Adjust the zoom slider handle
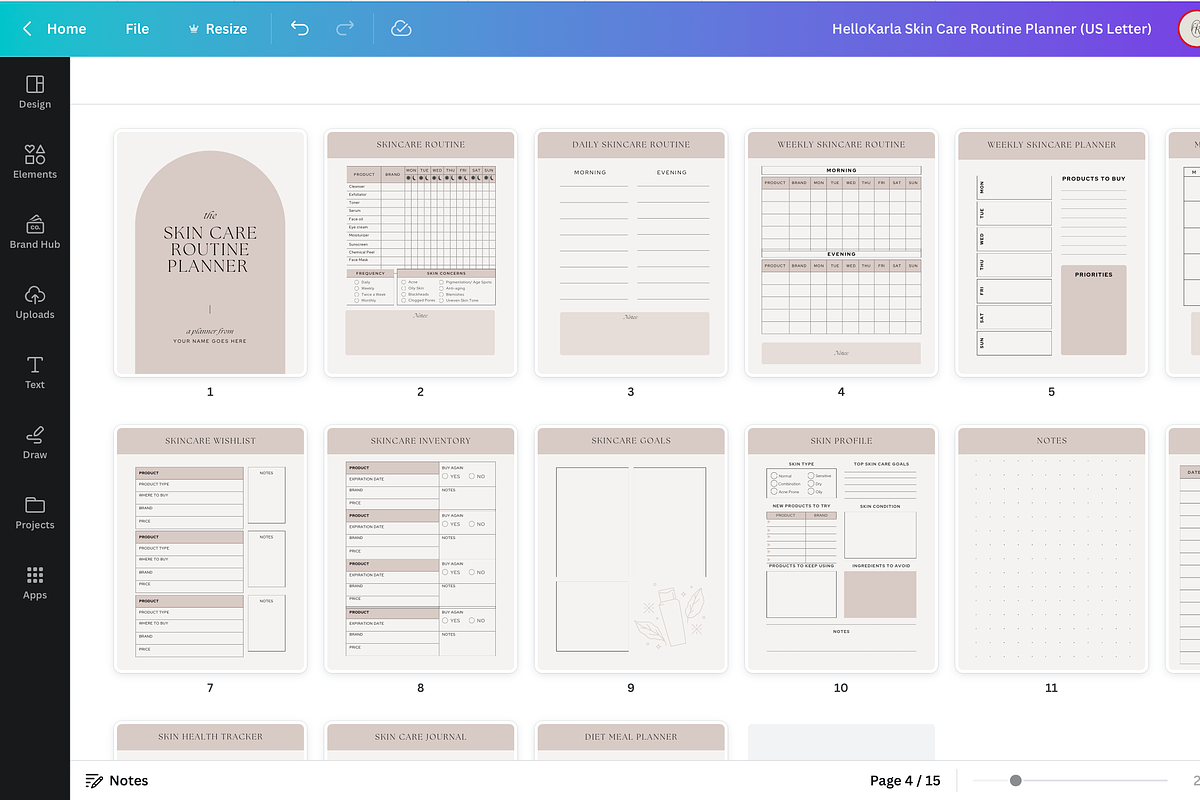1200x800 pixels. (1015, 780)
